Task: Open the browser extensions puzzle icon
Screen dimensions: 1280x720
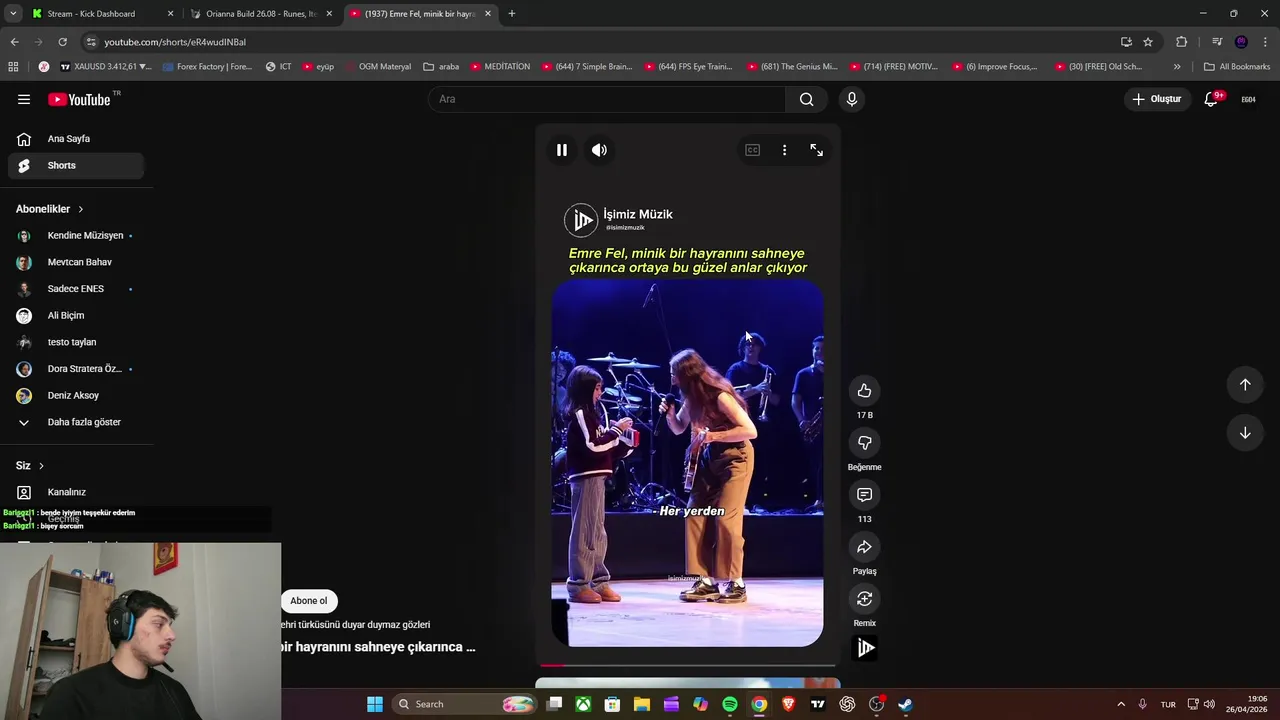Action: point(1182,42)
